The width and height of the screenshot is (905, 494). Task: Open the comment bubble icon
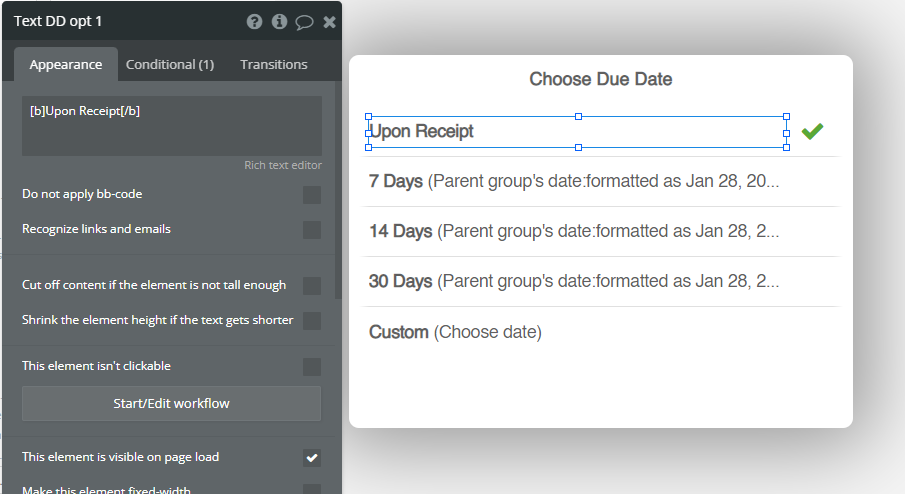click(304, 21)
